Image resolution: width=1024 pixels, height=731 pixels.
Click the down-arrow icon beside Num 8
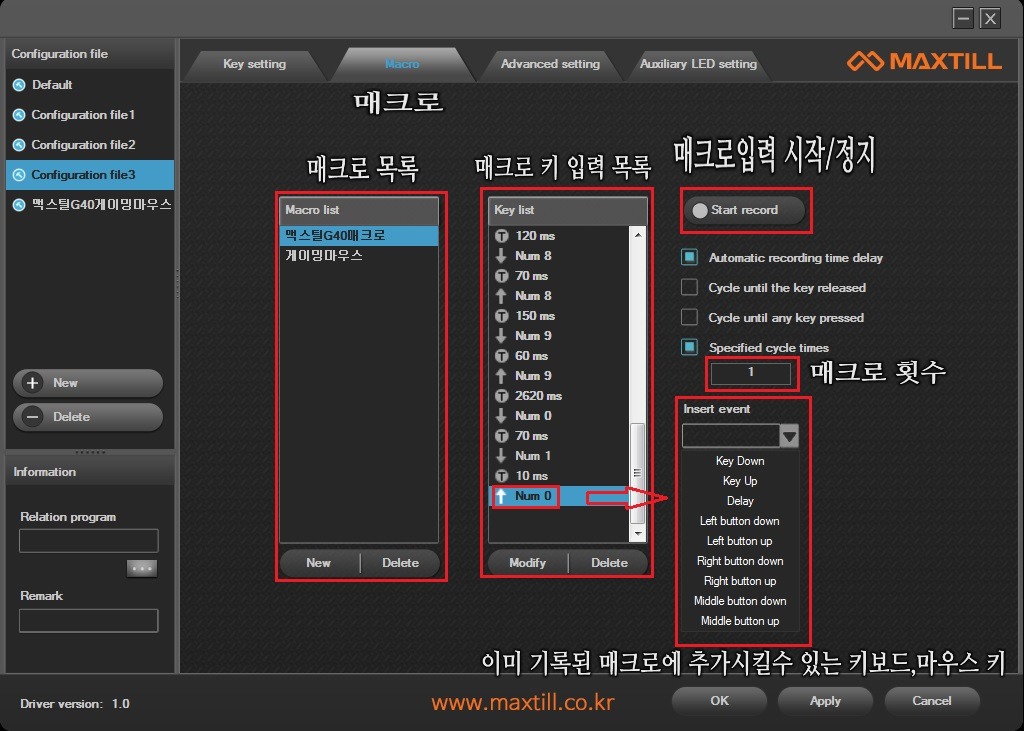tap(501, 256)
